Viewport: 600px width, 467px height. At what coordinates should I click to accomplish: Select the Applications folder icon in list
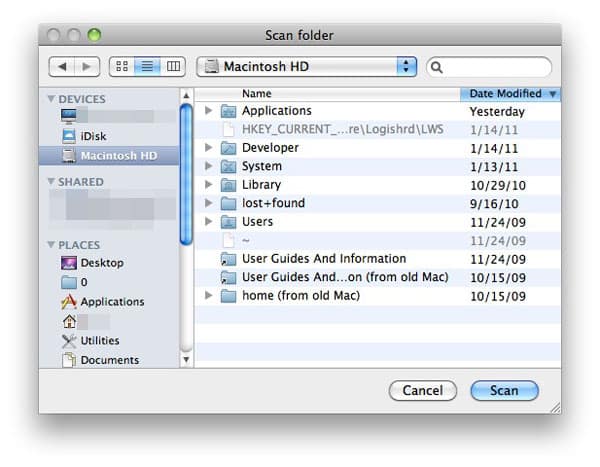point(228,111)
